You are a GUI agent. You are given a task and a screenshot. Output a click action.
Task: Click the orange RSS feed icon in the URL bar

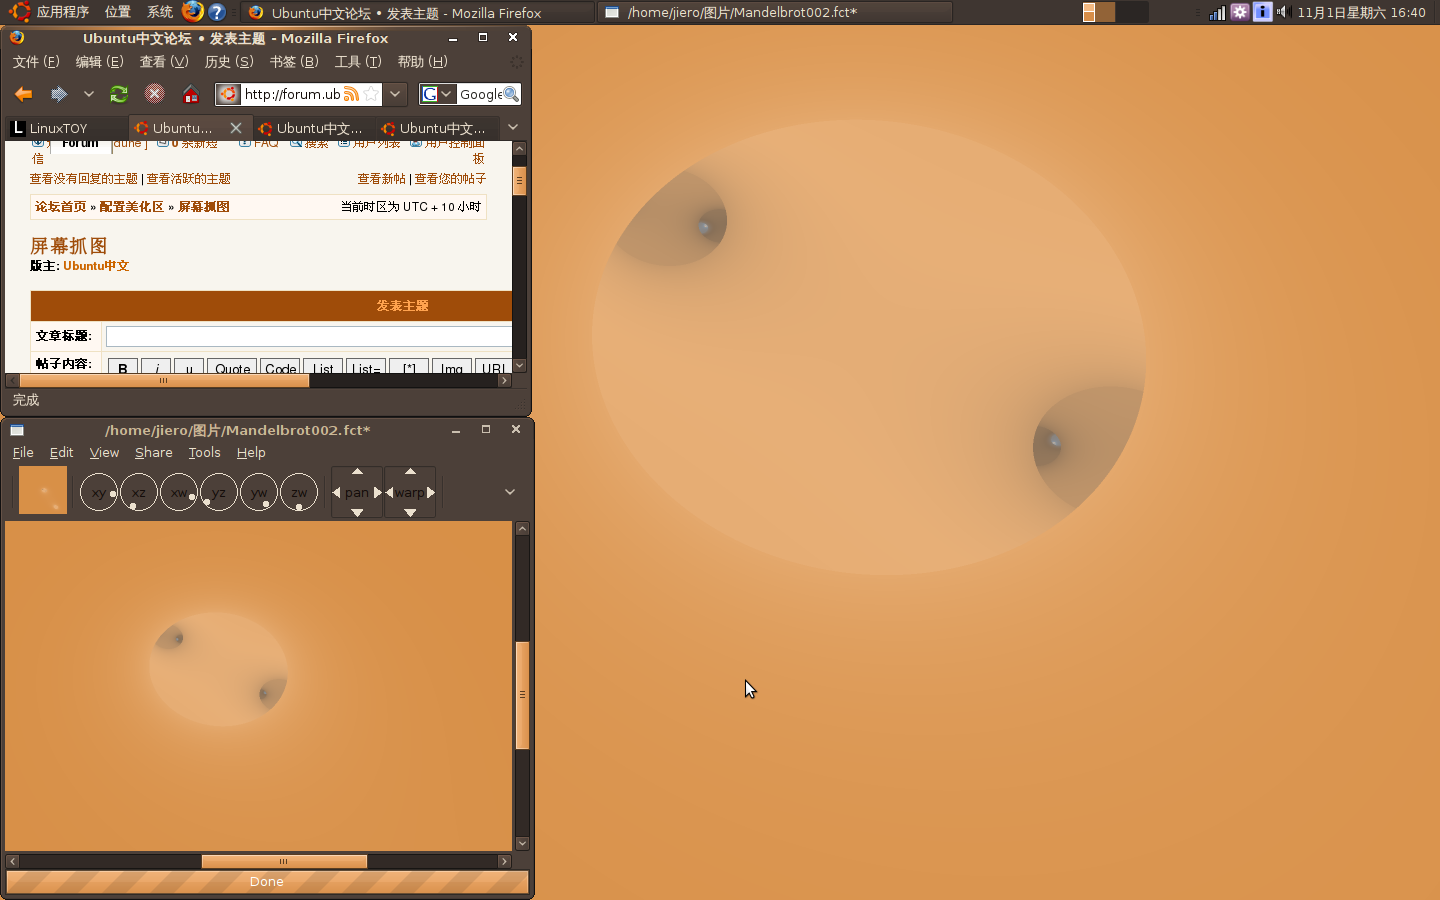(x=351, y=94)
